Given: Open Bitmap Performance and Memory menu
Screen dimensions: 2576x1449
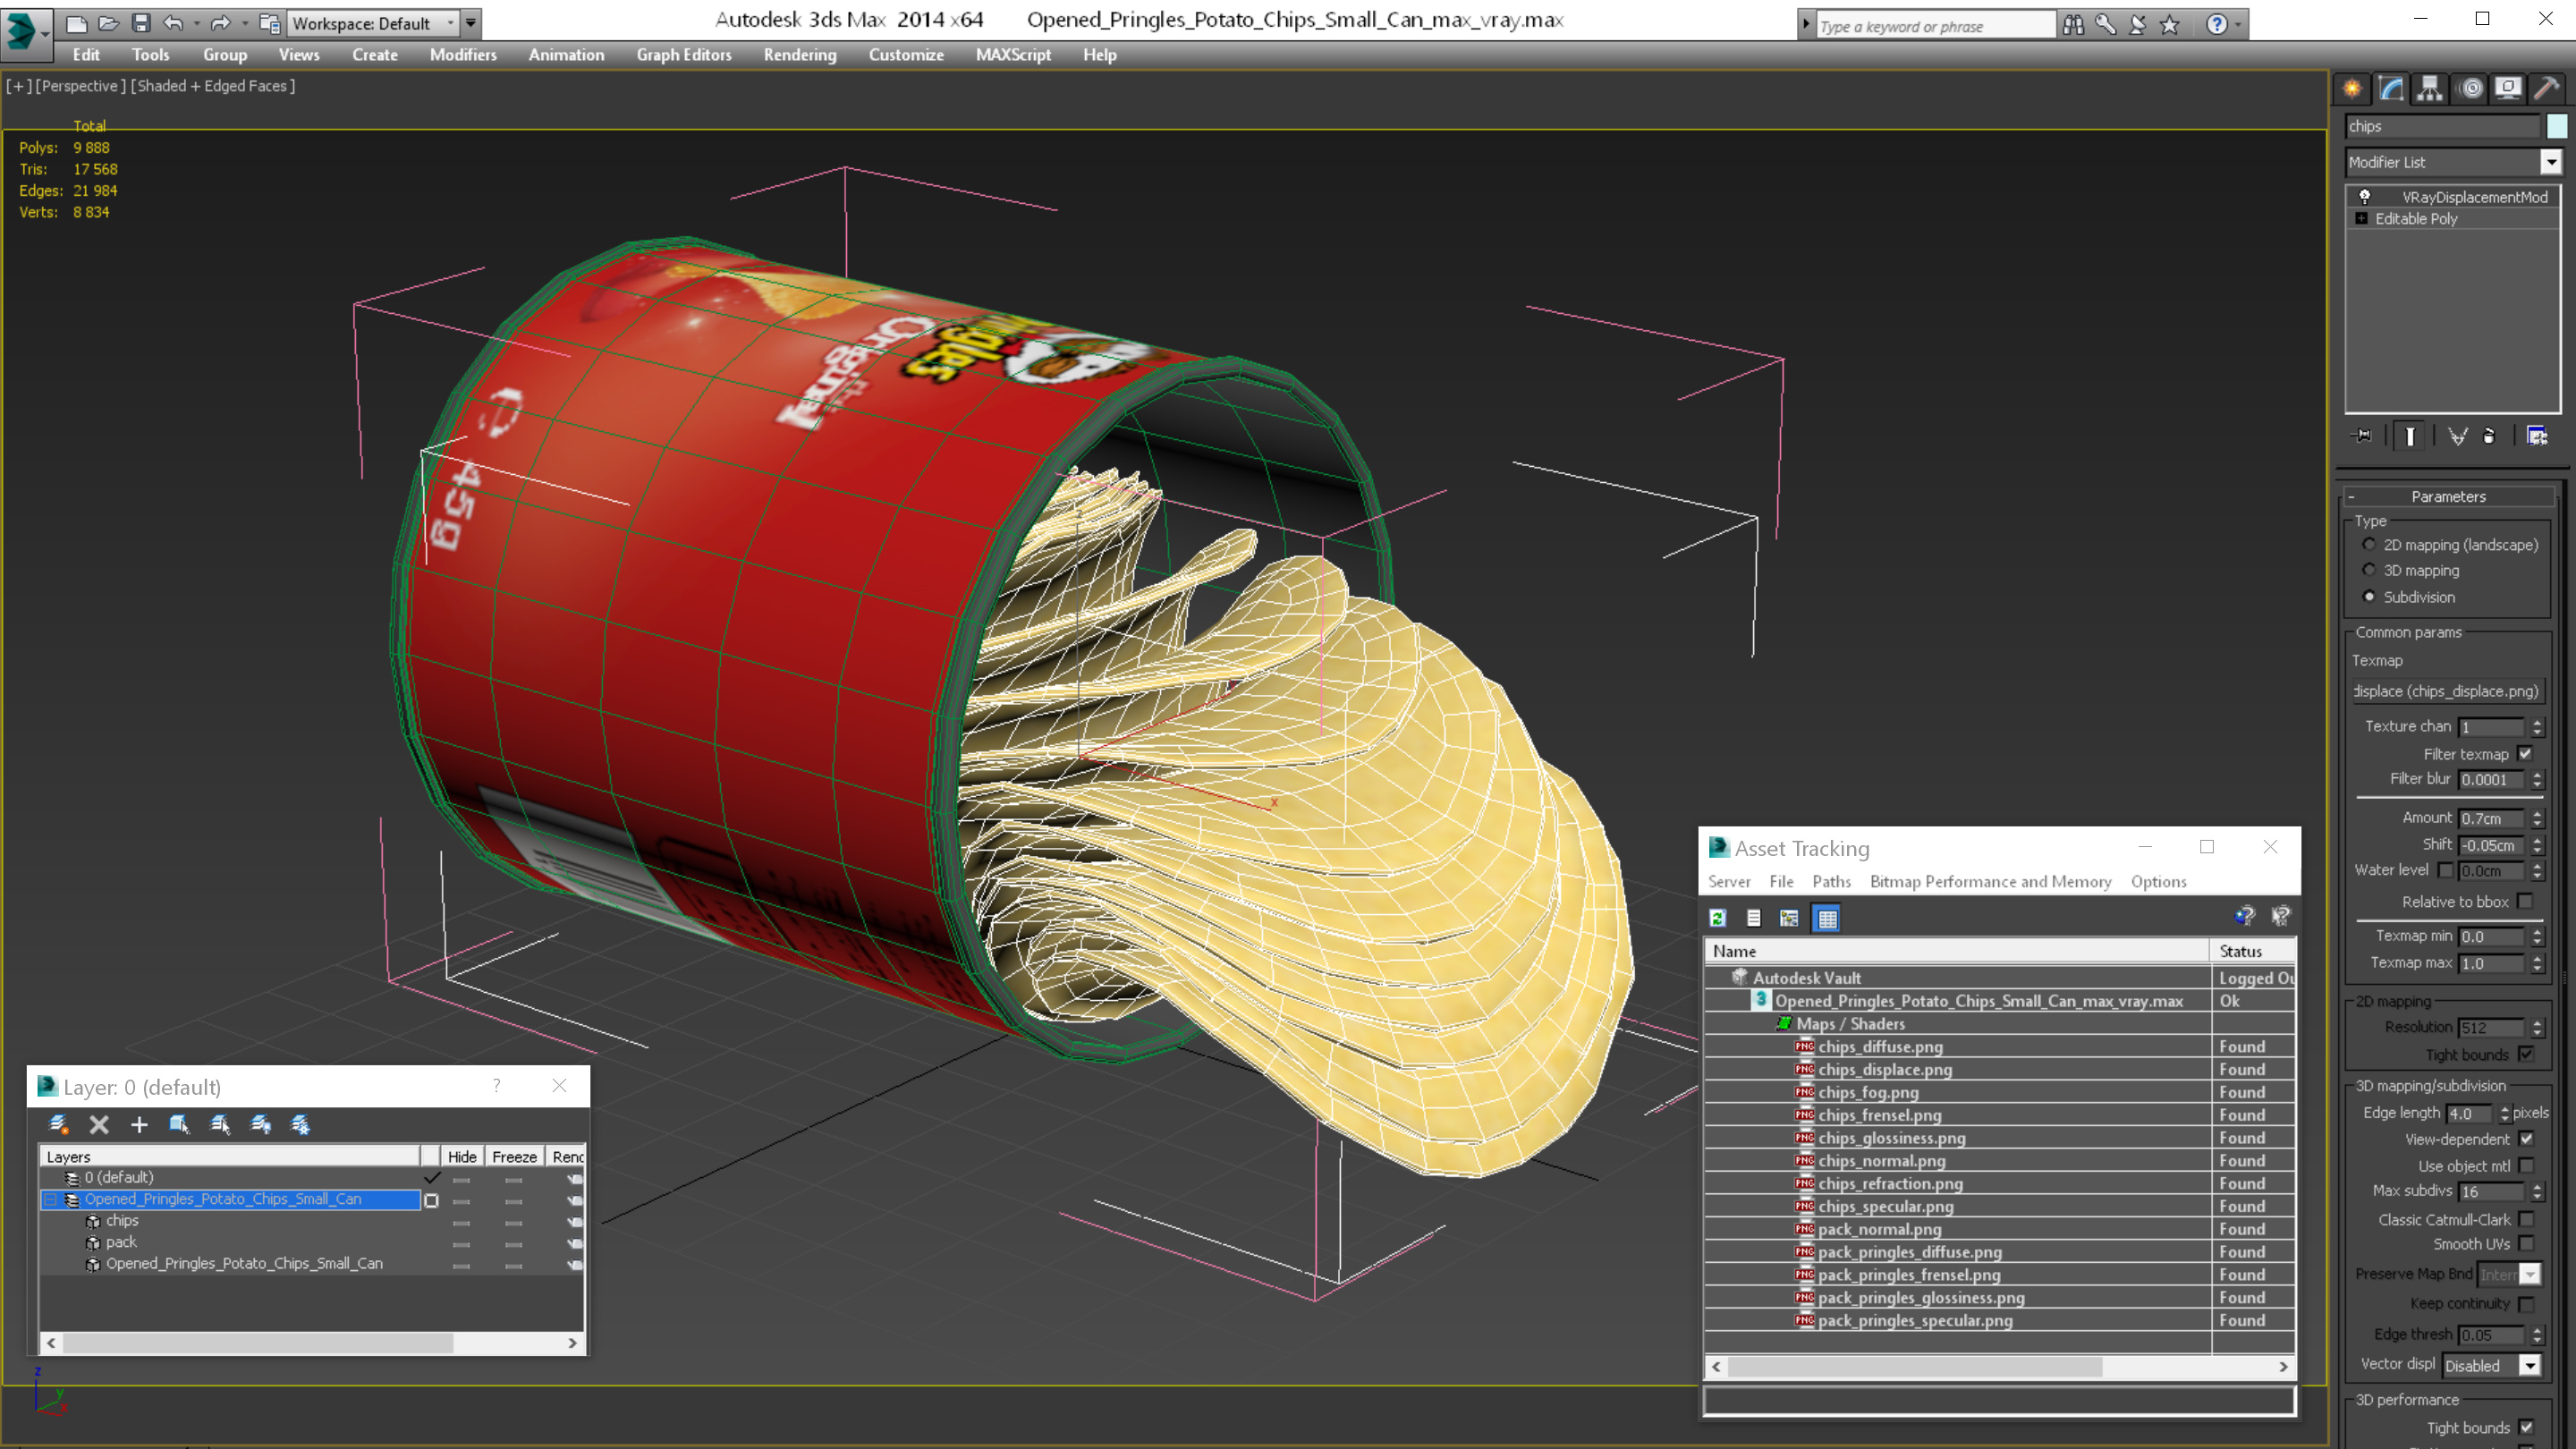Looking at the screenshot, I should (x=1990, y=881).
